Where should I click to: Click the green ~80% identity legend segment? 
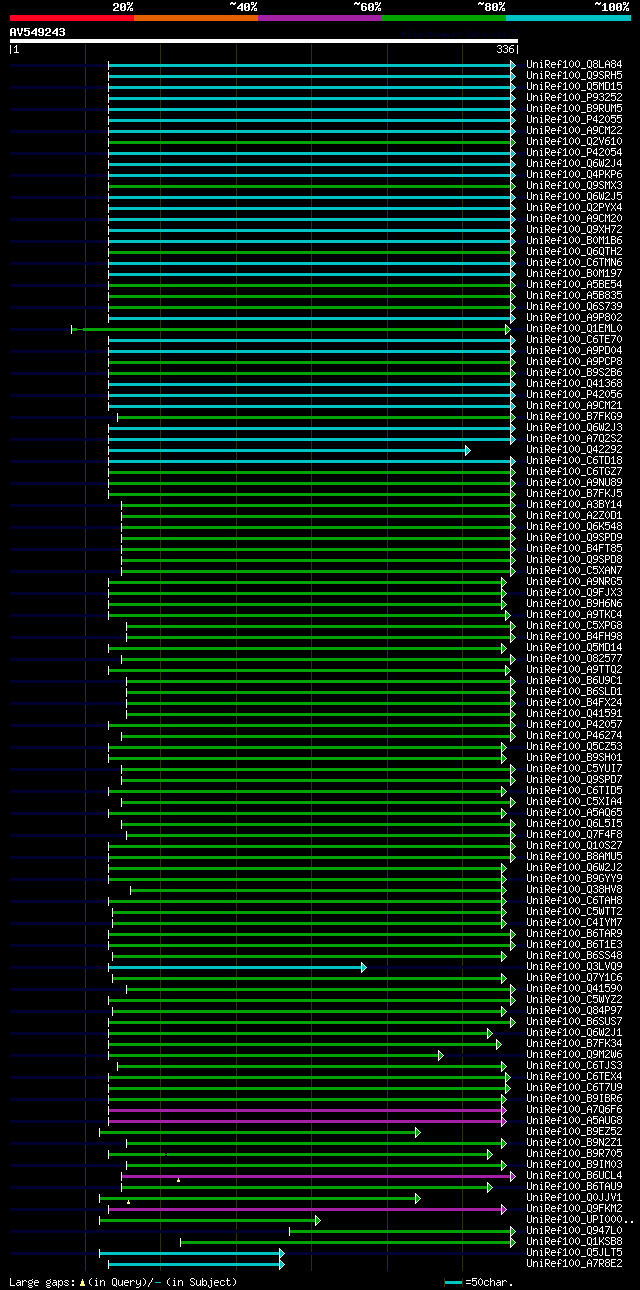point(443,18)
